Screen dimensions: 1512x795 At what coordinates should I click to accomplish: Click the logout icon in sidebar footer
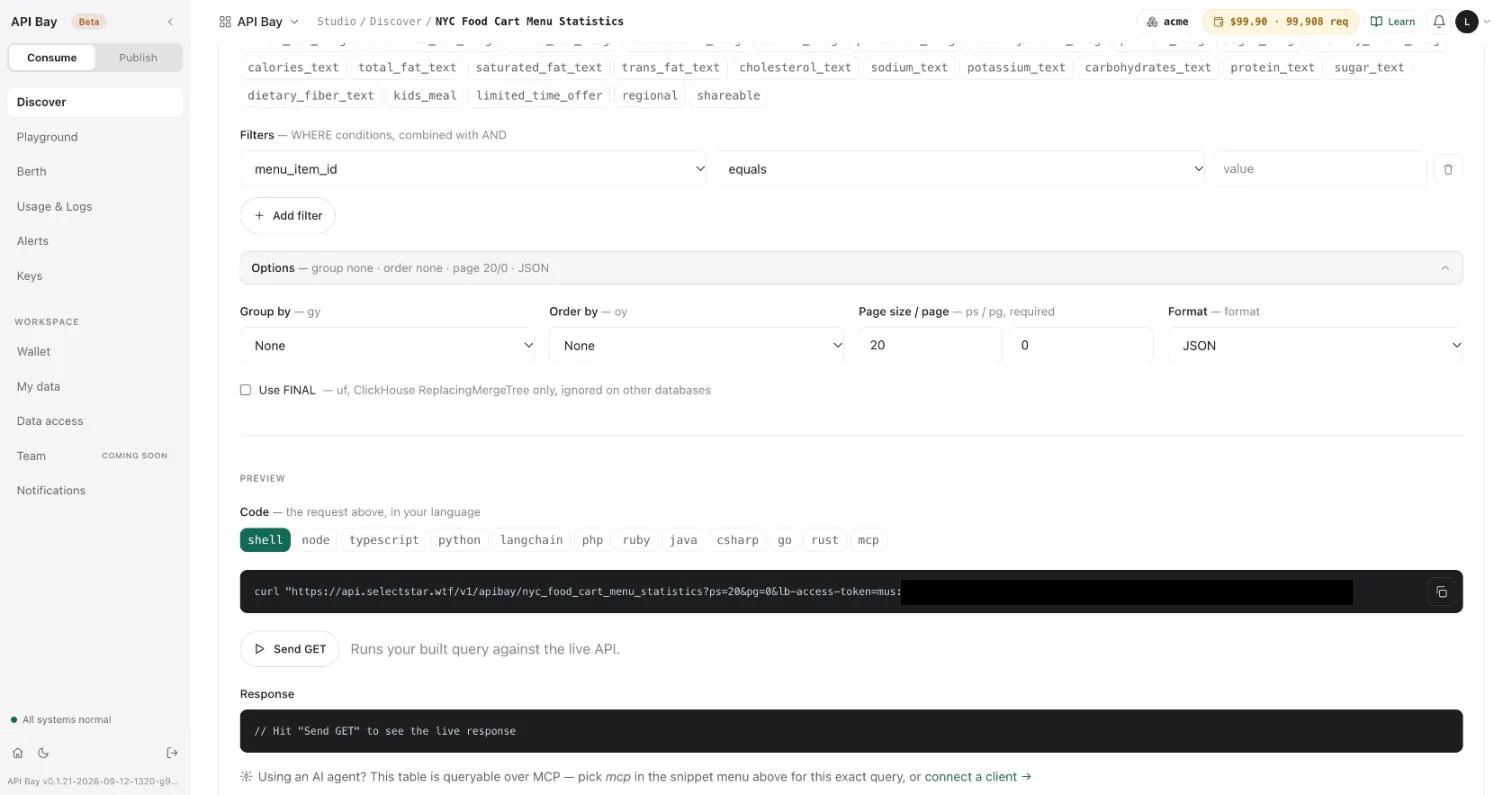tap(172, 753)
